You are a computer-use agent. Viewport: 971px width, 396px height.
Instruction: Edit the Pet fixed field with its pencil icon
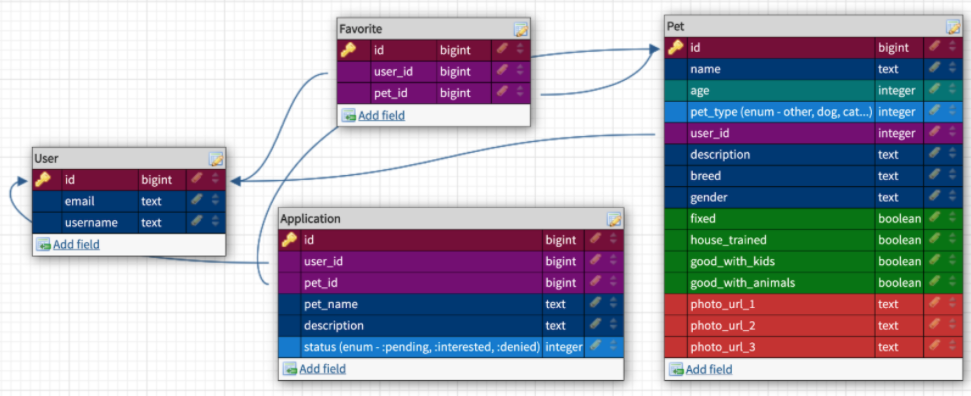point(934,219)
